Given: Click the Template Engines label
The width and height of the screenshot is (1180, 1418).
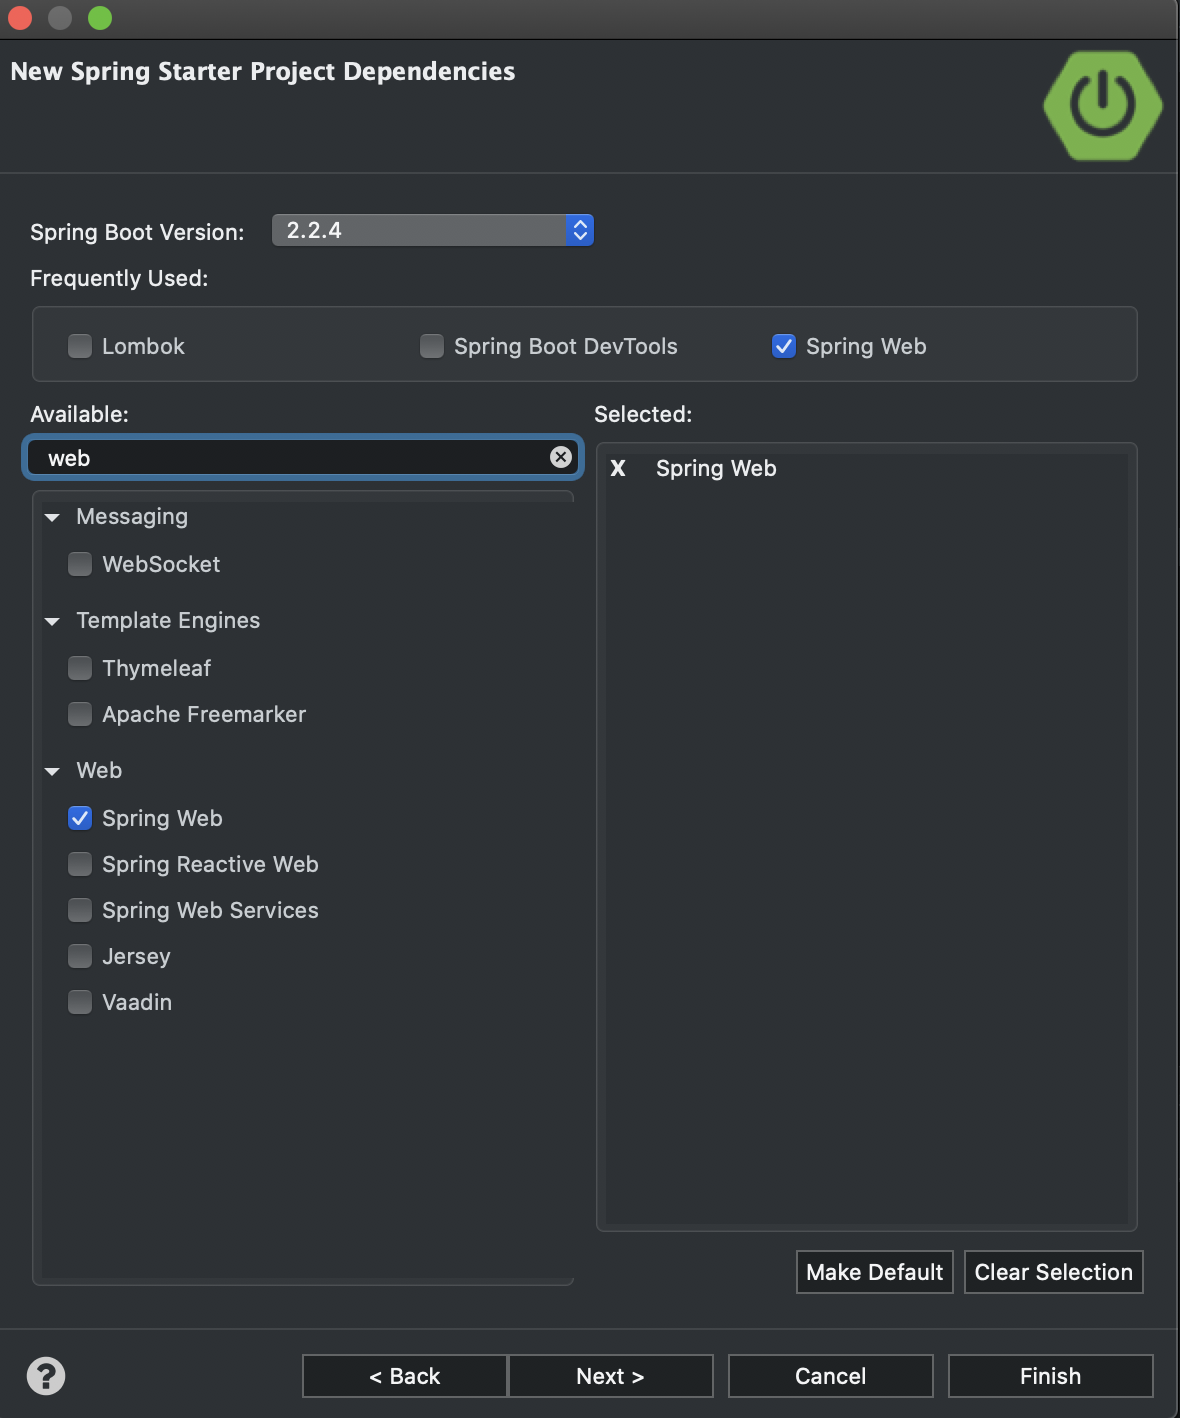Looking at the screenshot, I should point(168,620).
